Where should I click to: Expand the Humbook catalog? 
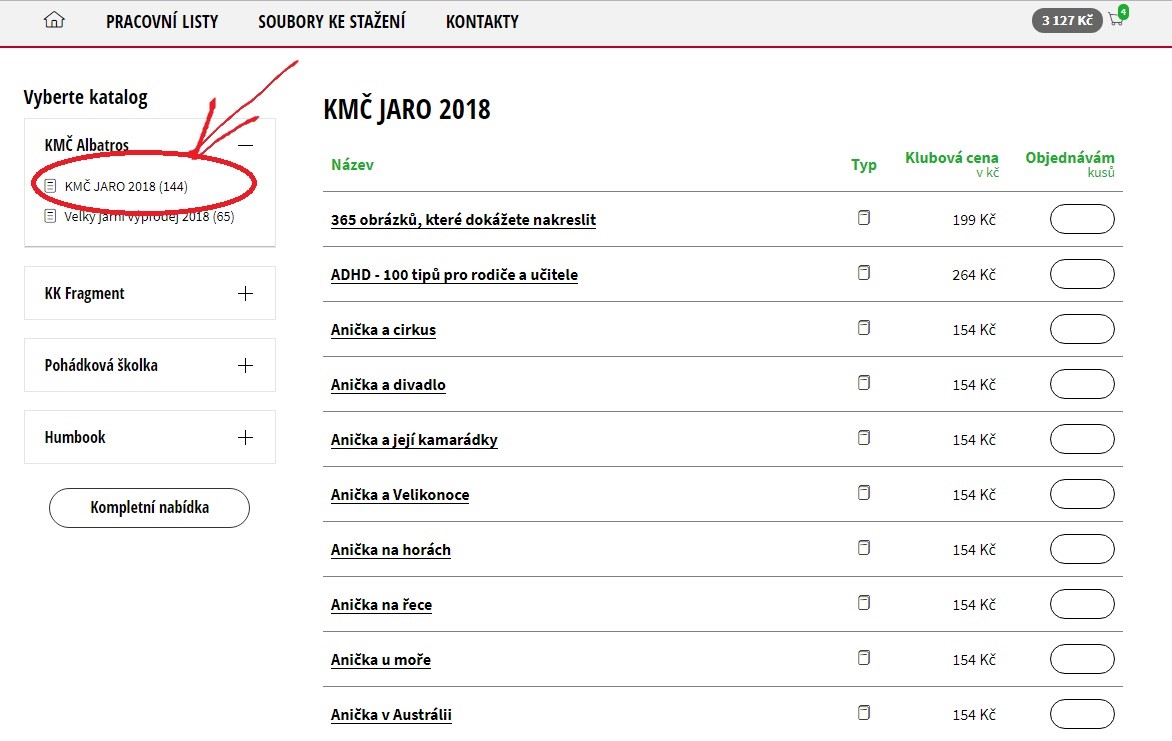pyautogui.click(x=245, y=437)
